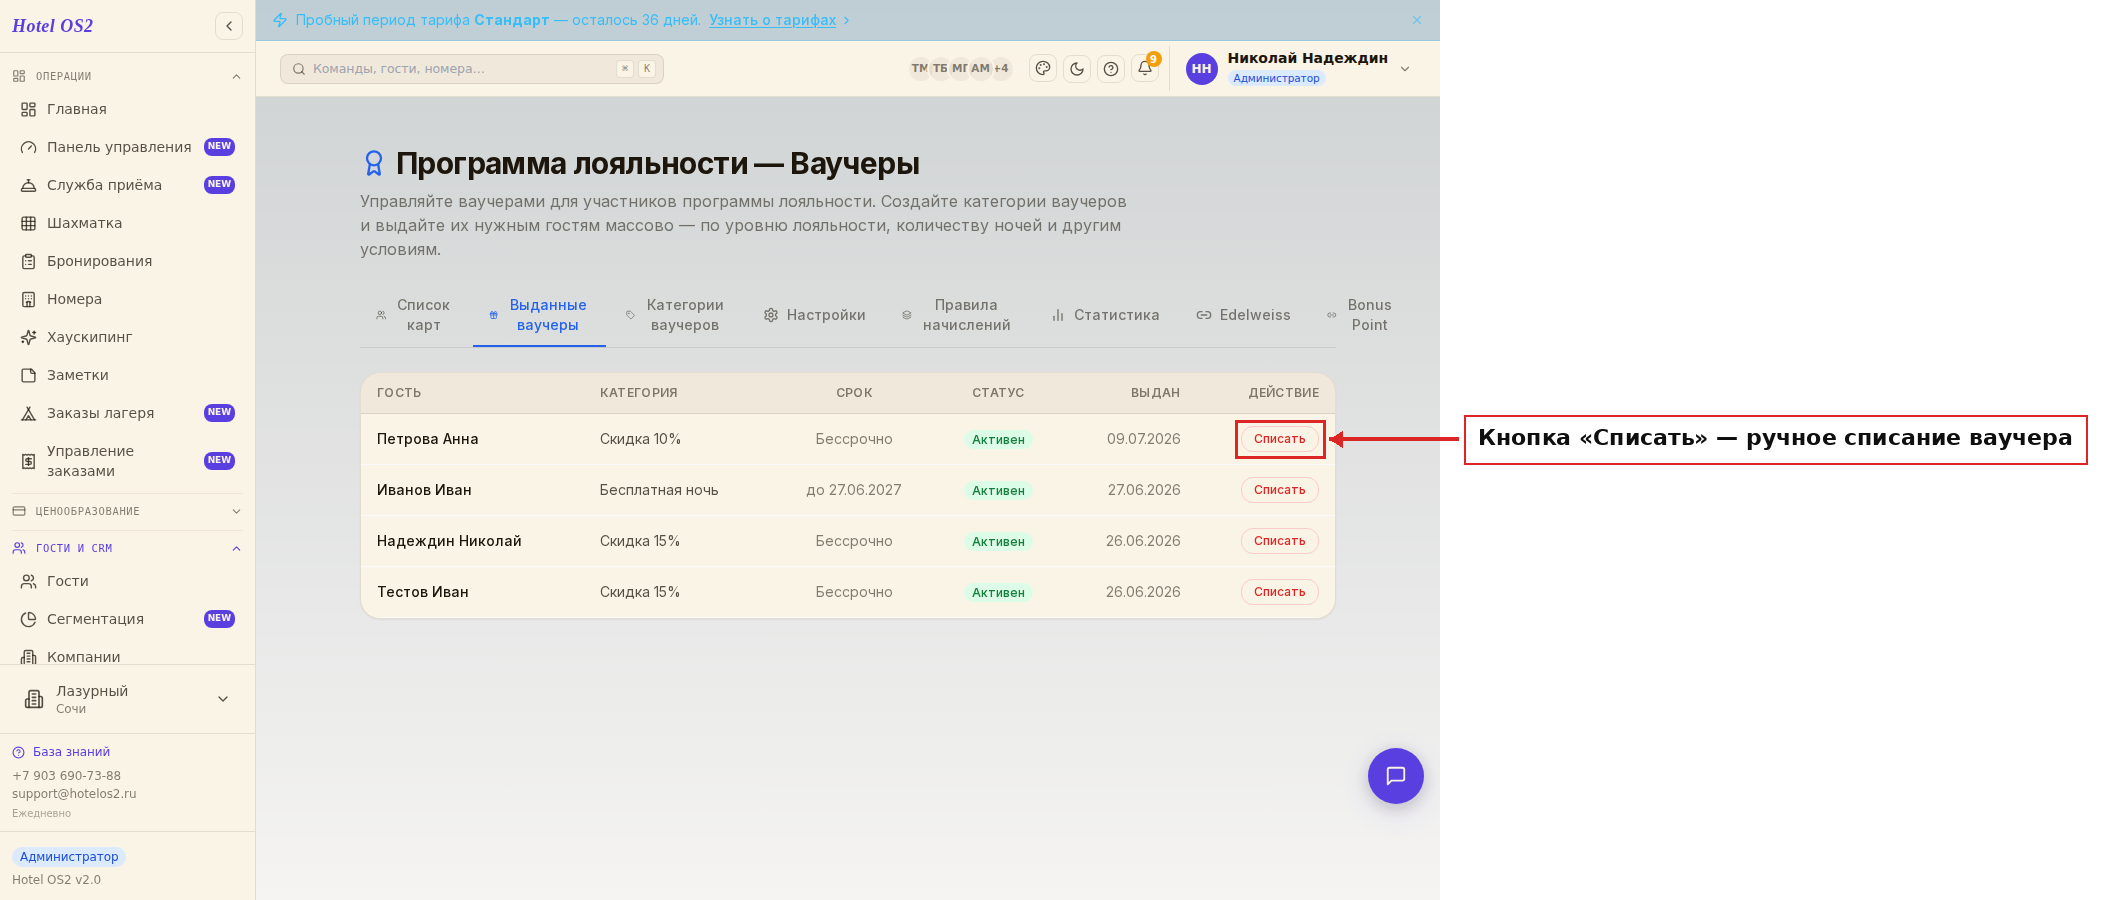Expand the Ценообразование section
This screenshot has height=900, width=2111.
(x=127, y=511)
